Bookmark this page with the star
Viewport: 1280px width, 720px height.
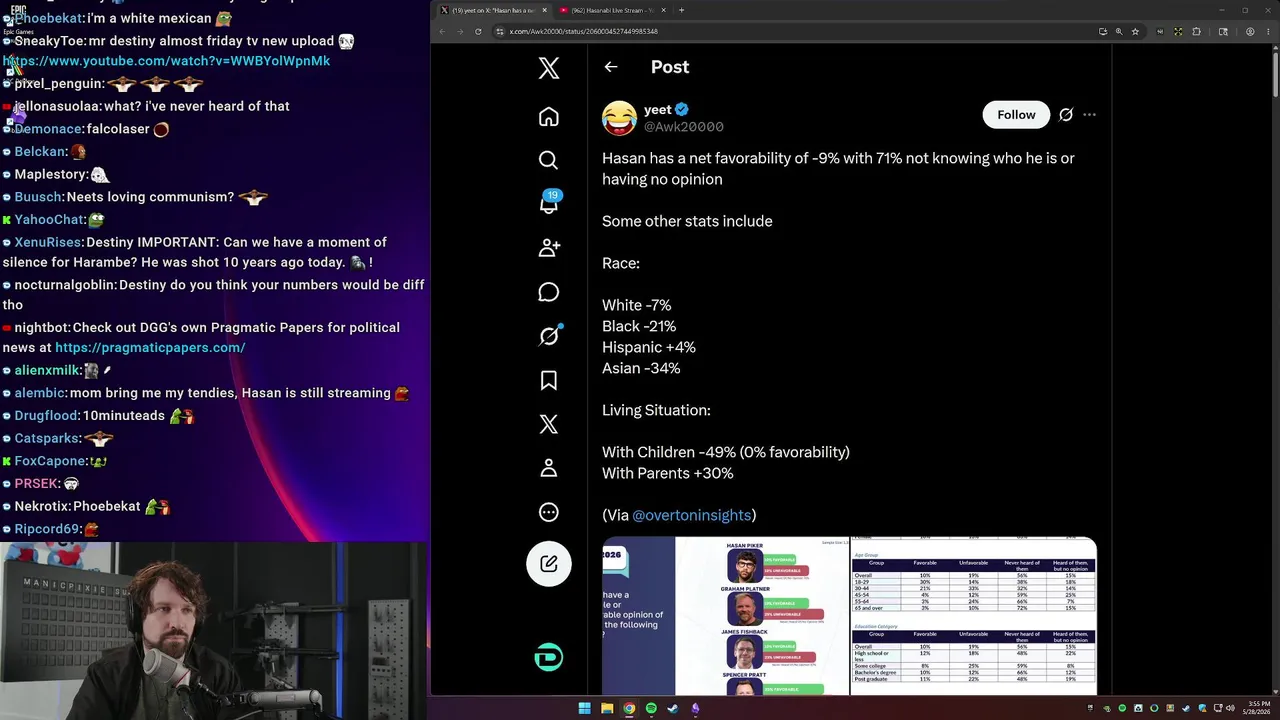1135,31
